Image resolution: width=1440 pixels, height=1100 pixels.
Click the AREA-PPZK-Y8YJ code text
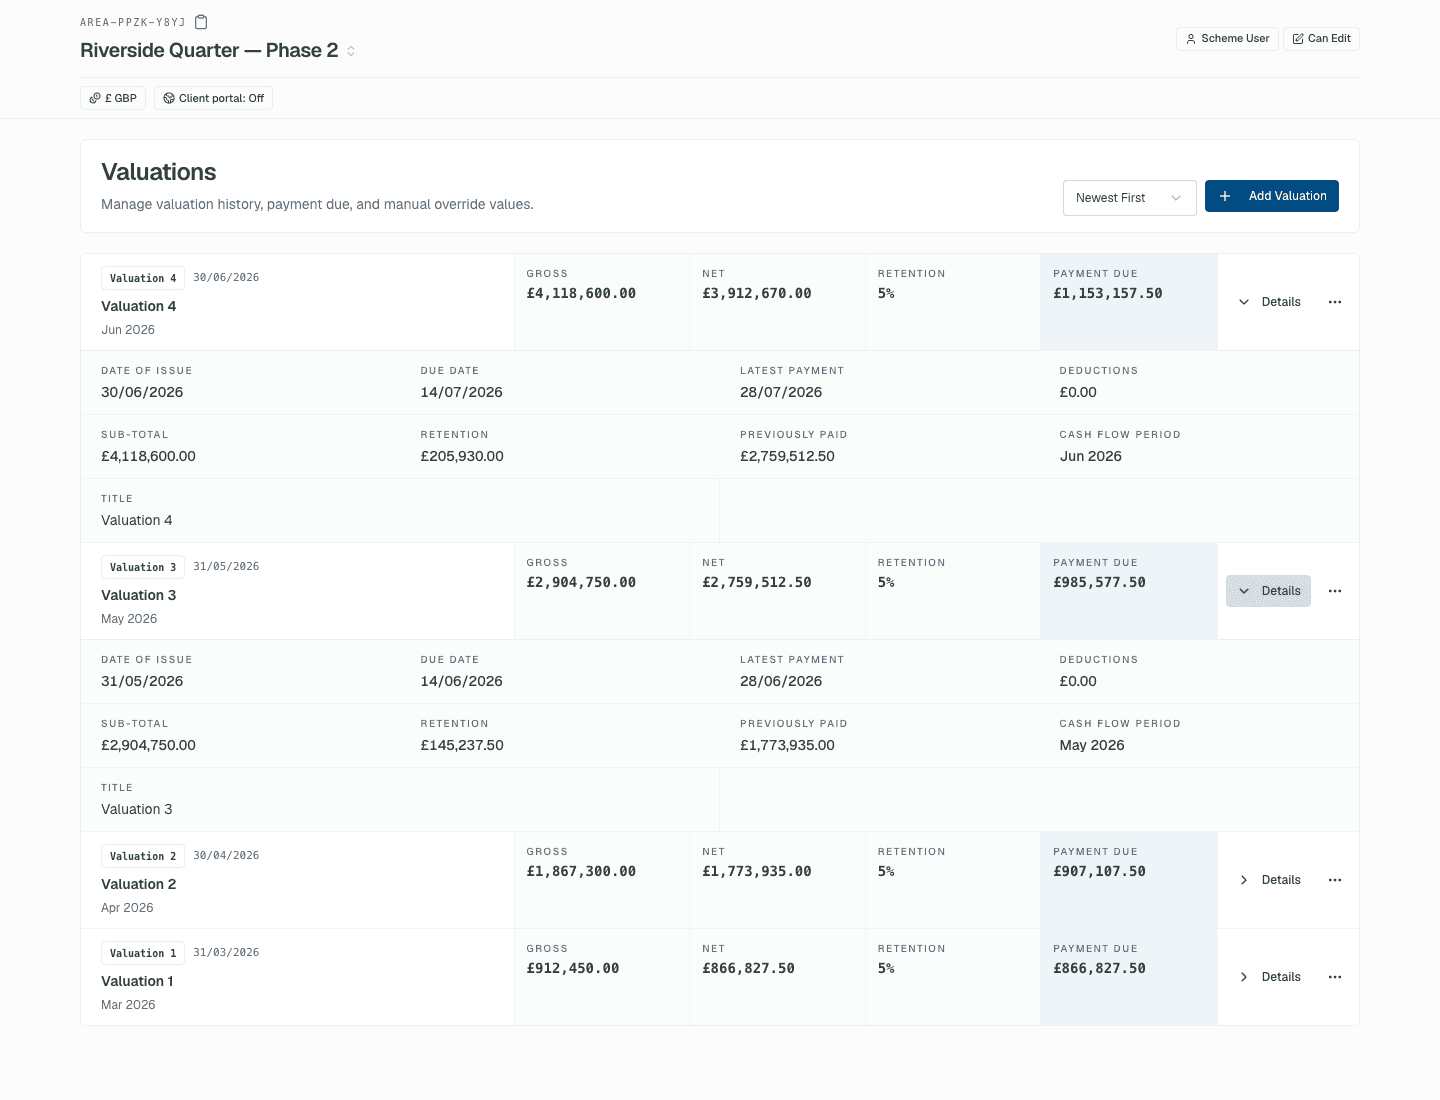point(133,22)
